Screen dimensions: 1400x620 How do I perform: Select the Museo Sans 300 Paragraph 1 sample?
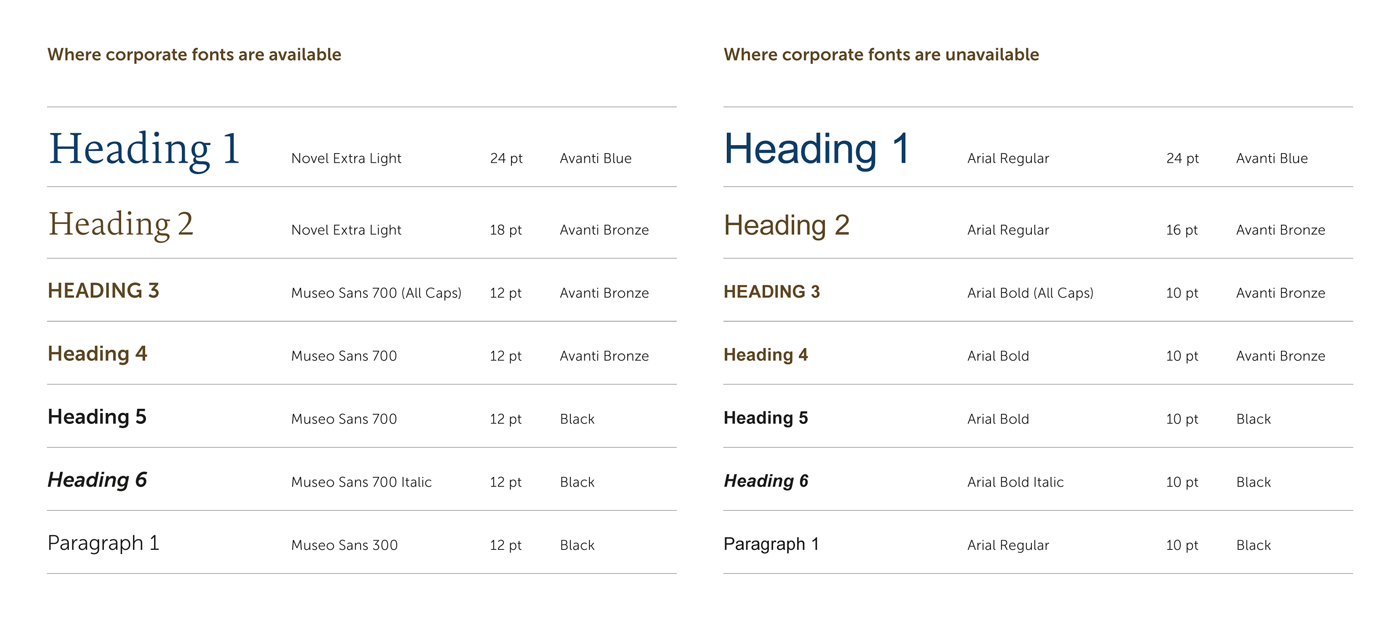[103, 543]
